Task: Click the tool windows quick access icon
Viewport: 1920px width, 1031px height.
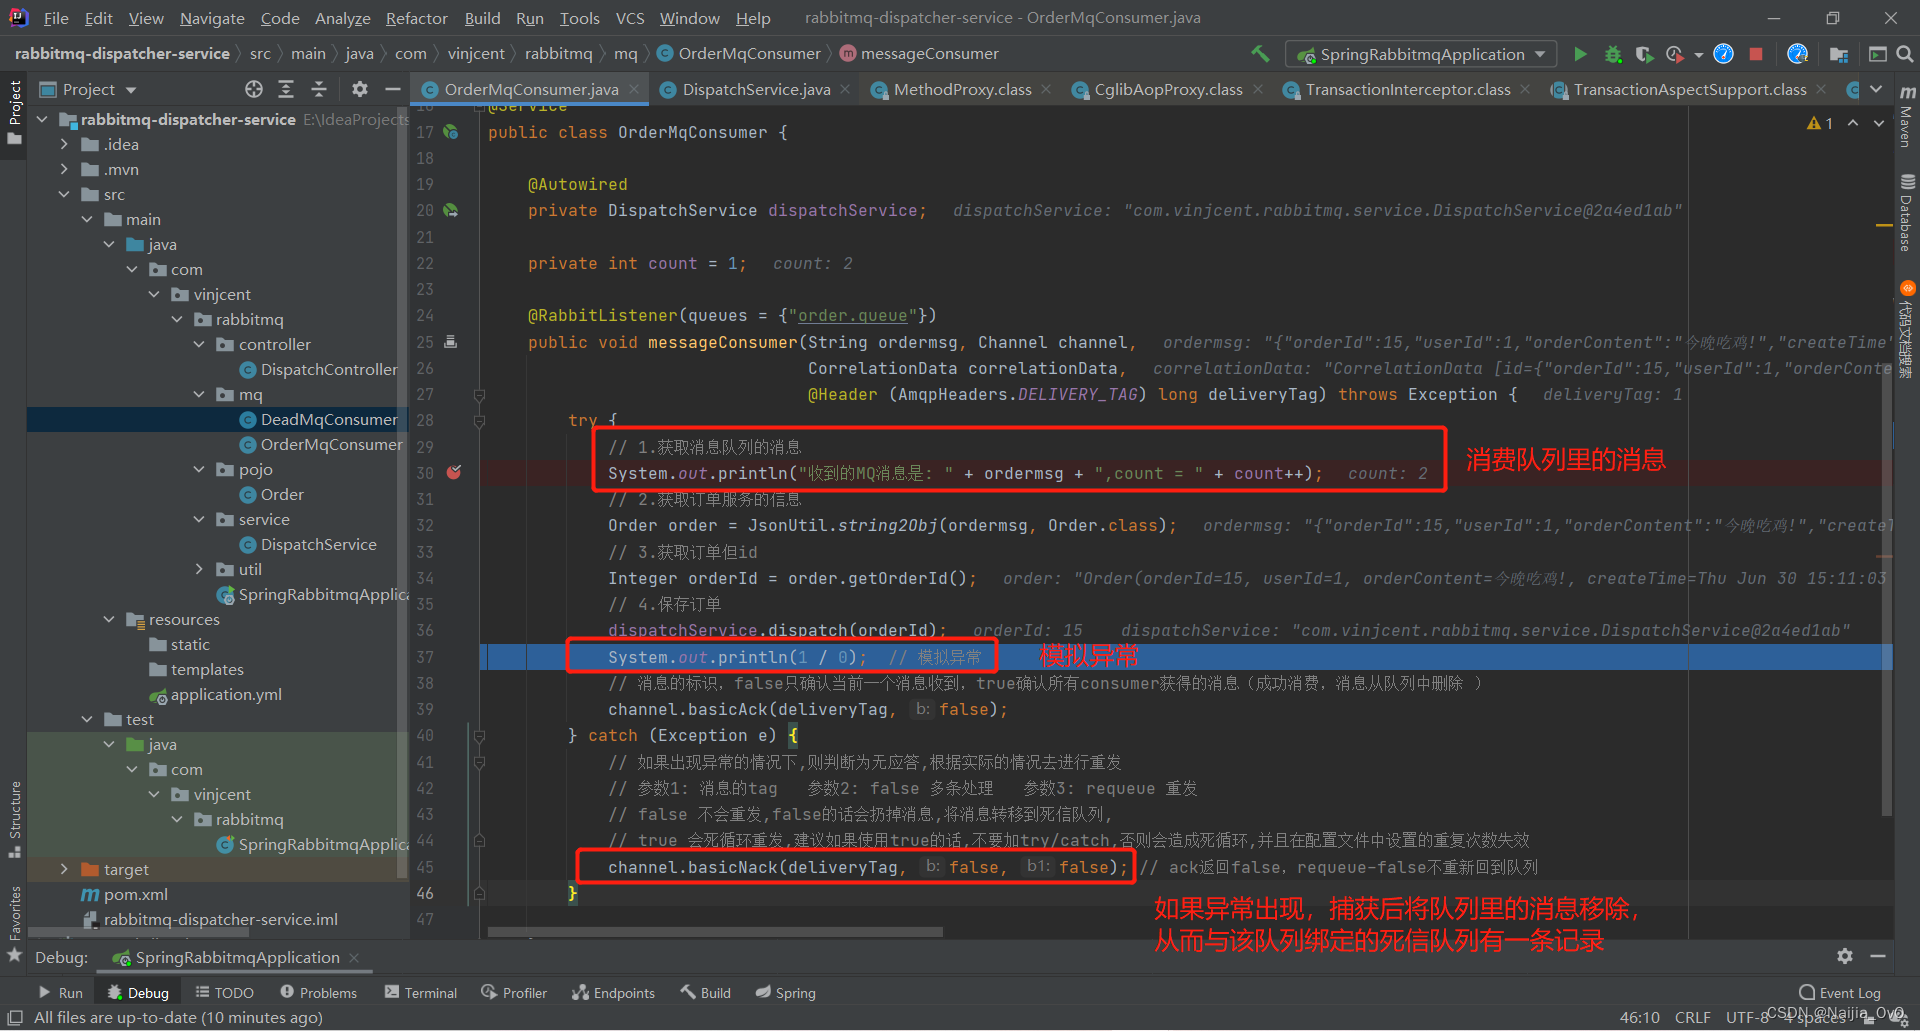Action: point(15,1017)
